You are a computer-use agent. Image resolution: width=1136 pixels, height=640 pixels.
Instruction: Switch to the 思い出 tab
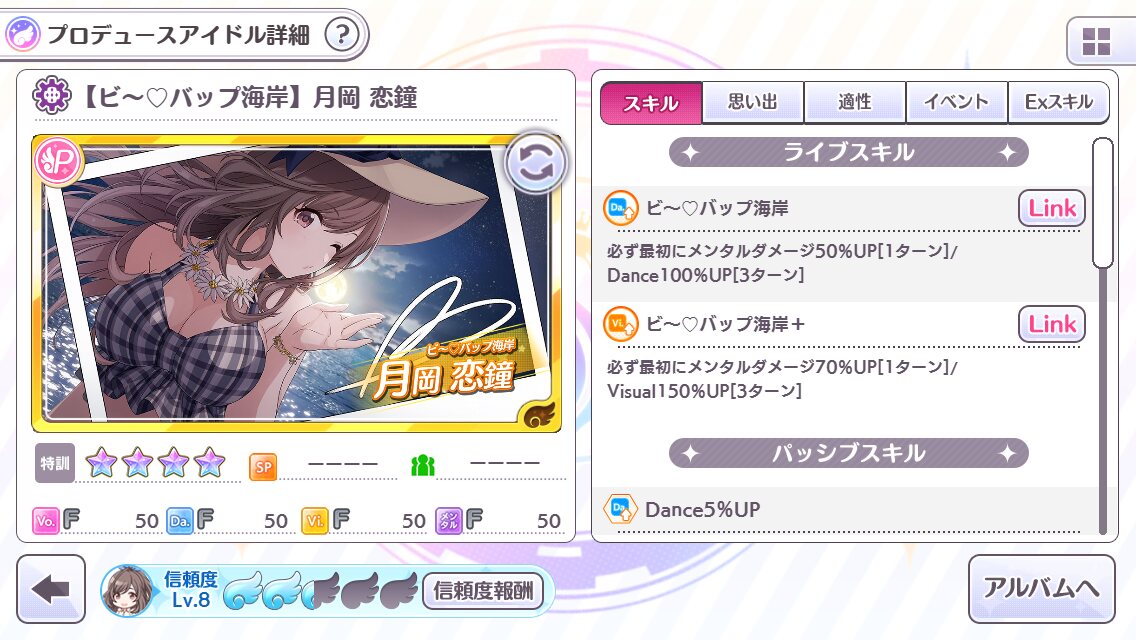753,102
